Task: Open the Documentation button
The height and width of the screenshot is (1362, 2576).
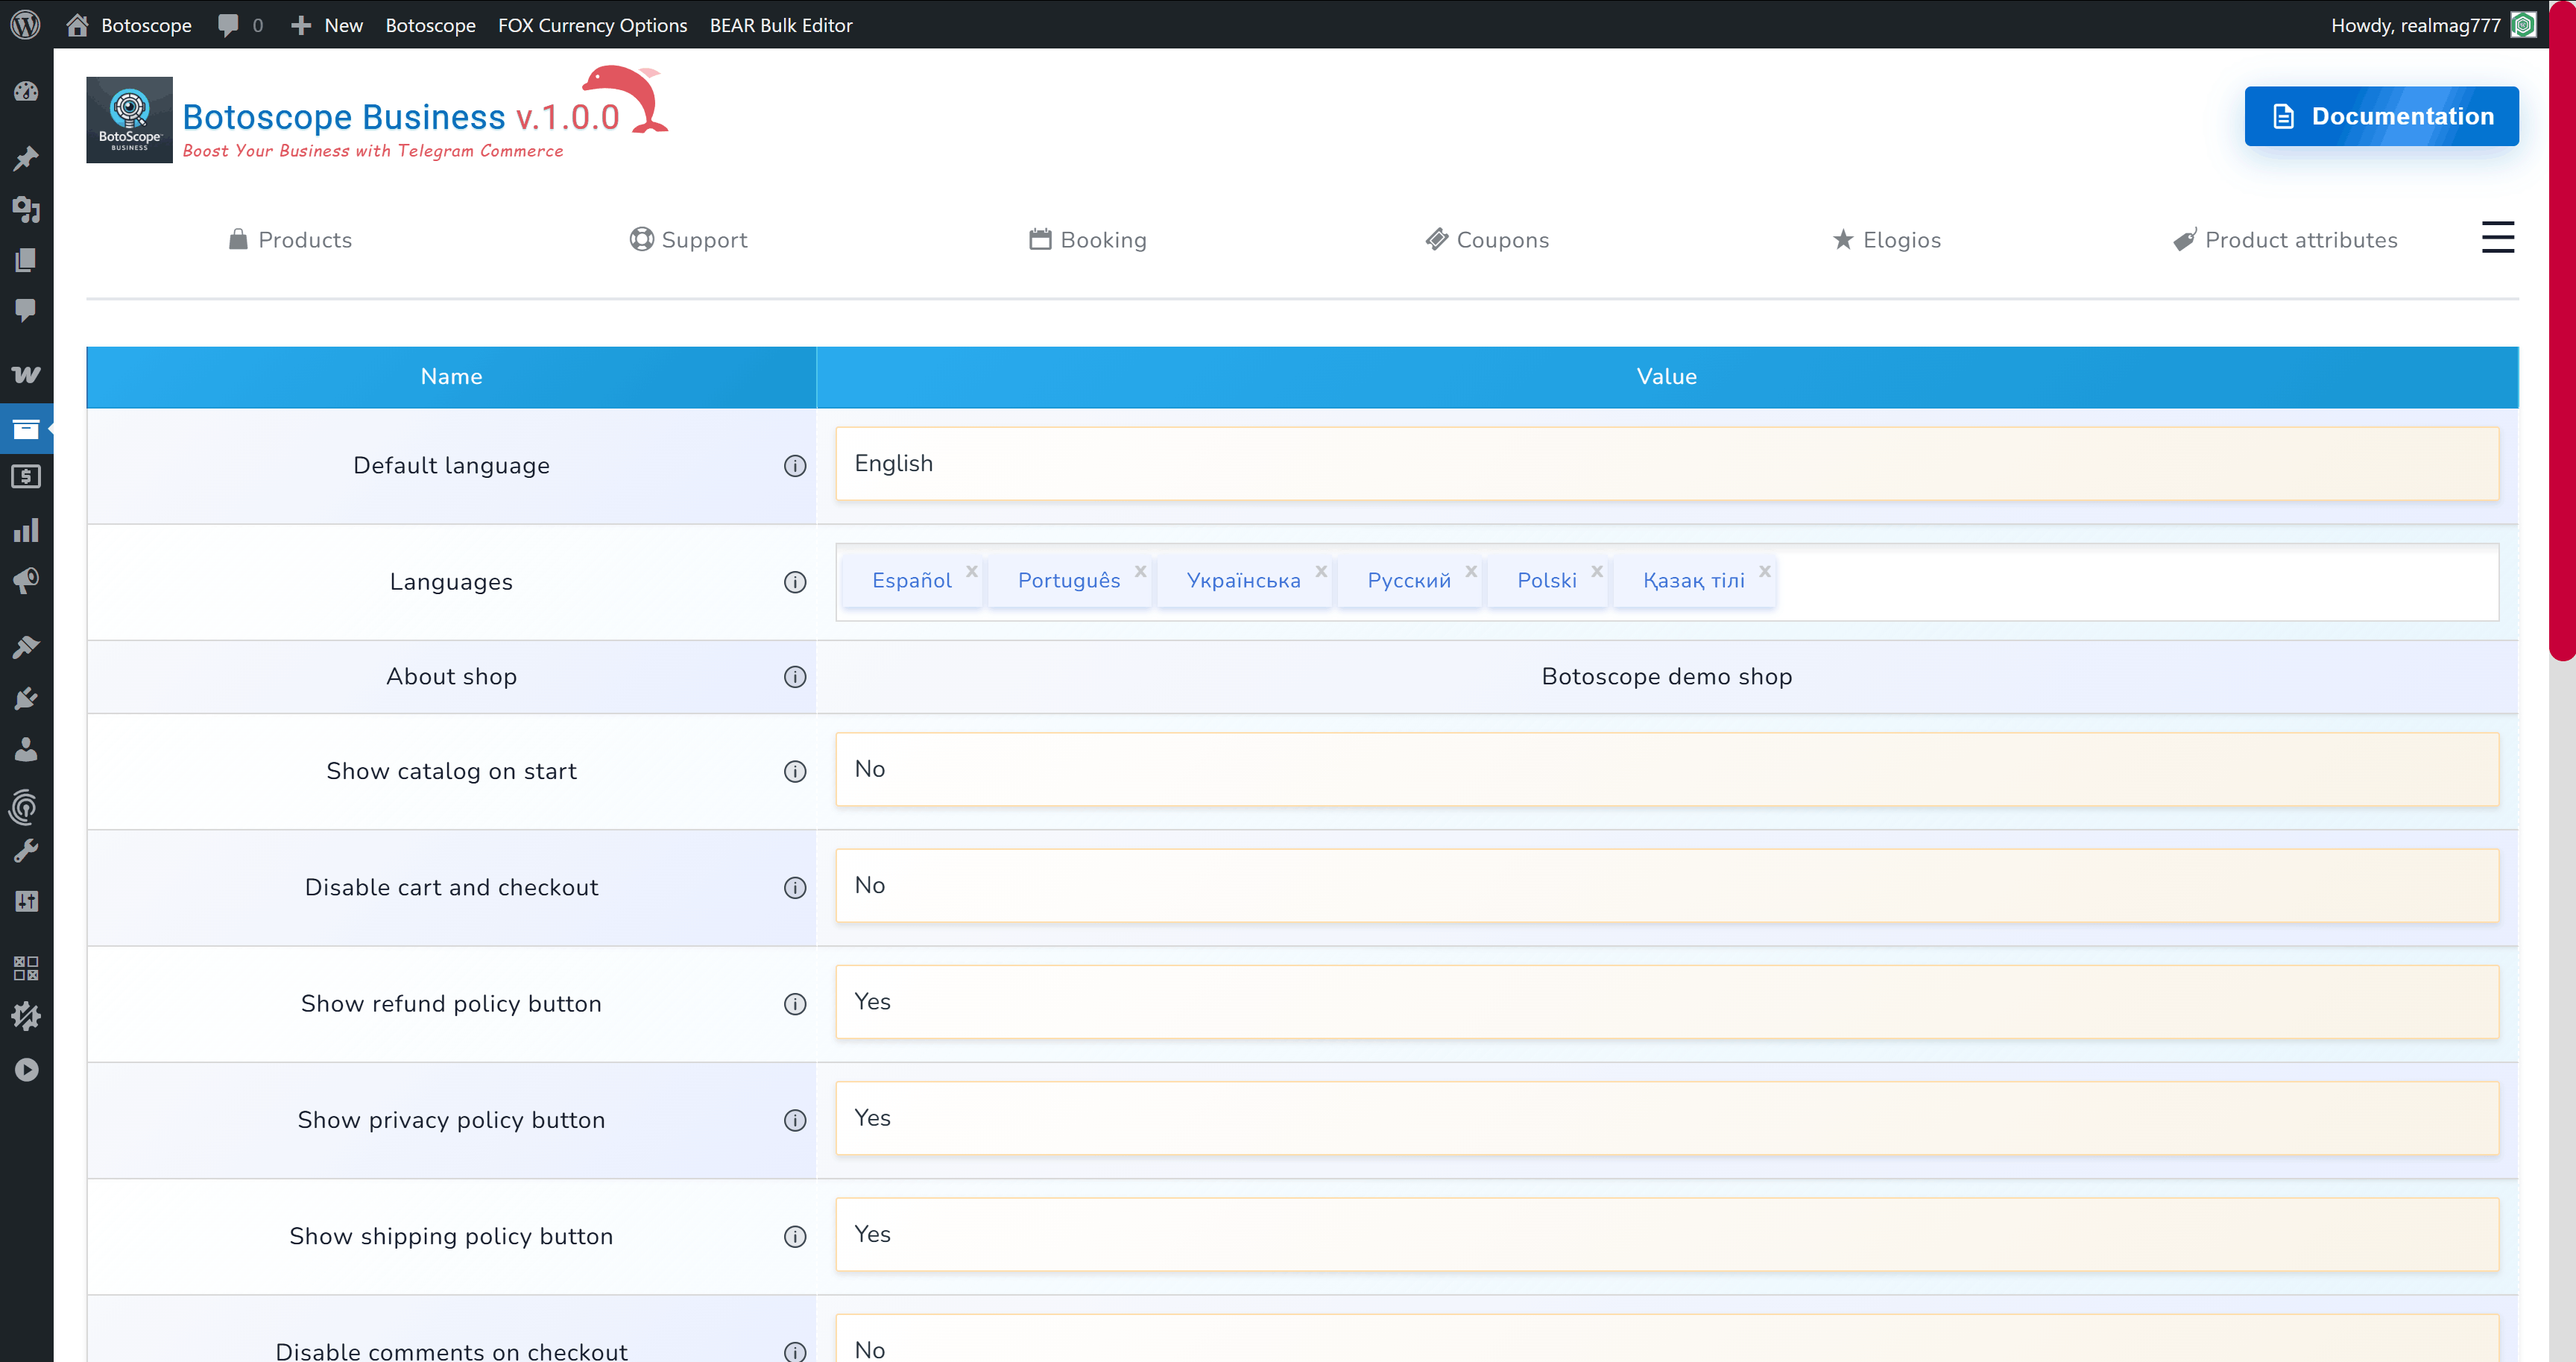Action: coord(2381,116)
